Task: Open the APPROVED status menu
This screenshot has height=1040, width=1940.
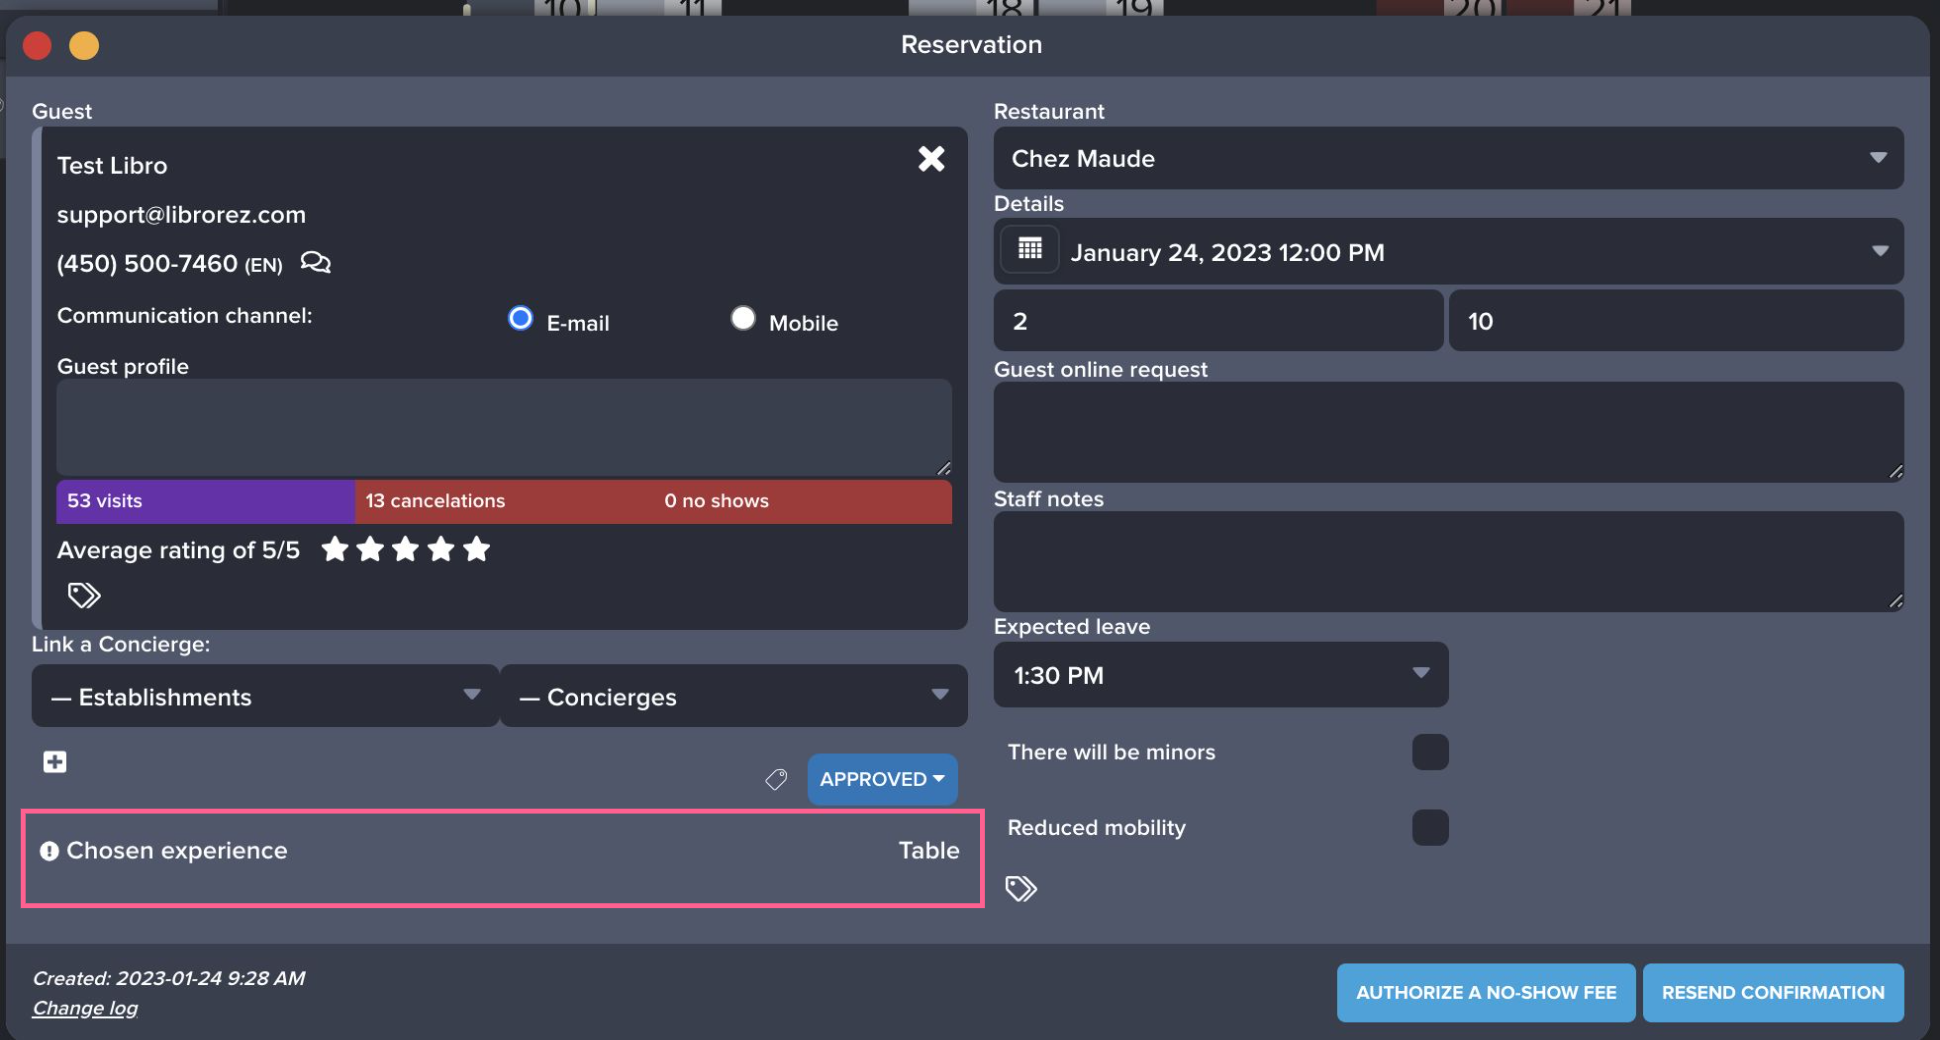Action: 882,779
